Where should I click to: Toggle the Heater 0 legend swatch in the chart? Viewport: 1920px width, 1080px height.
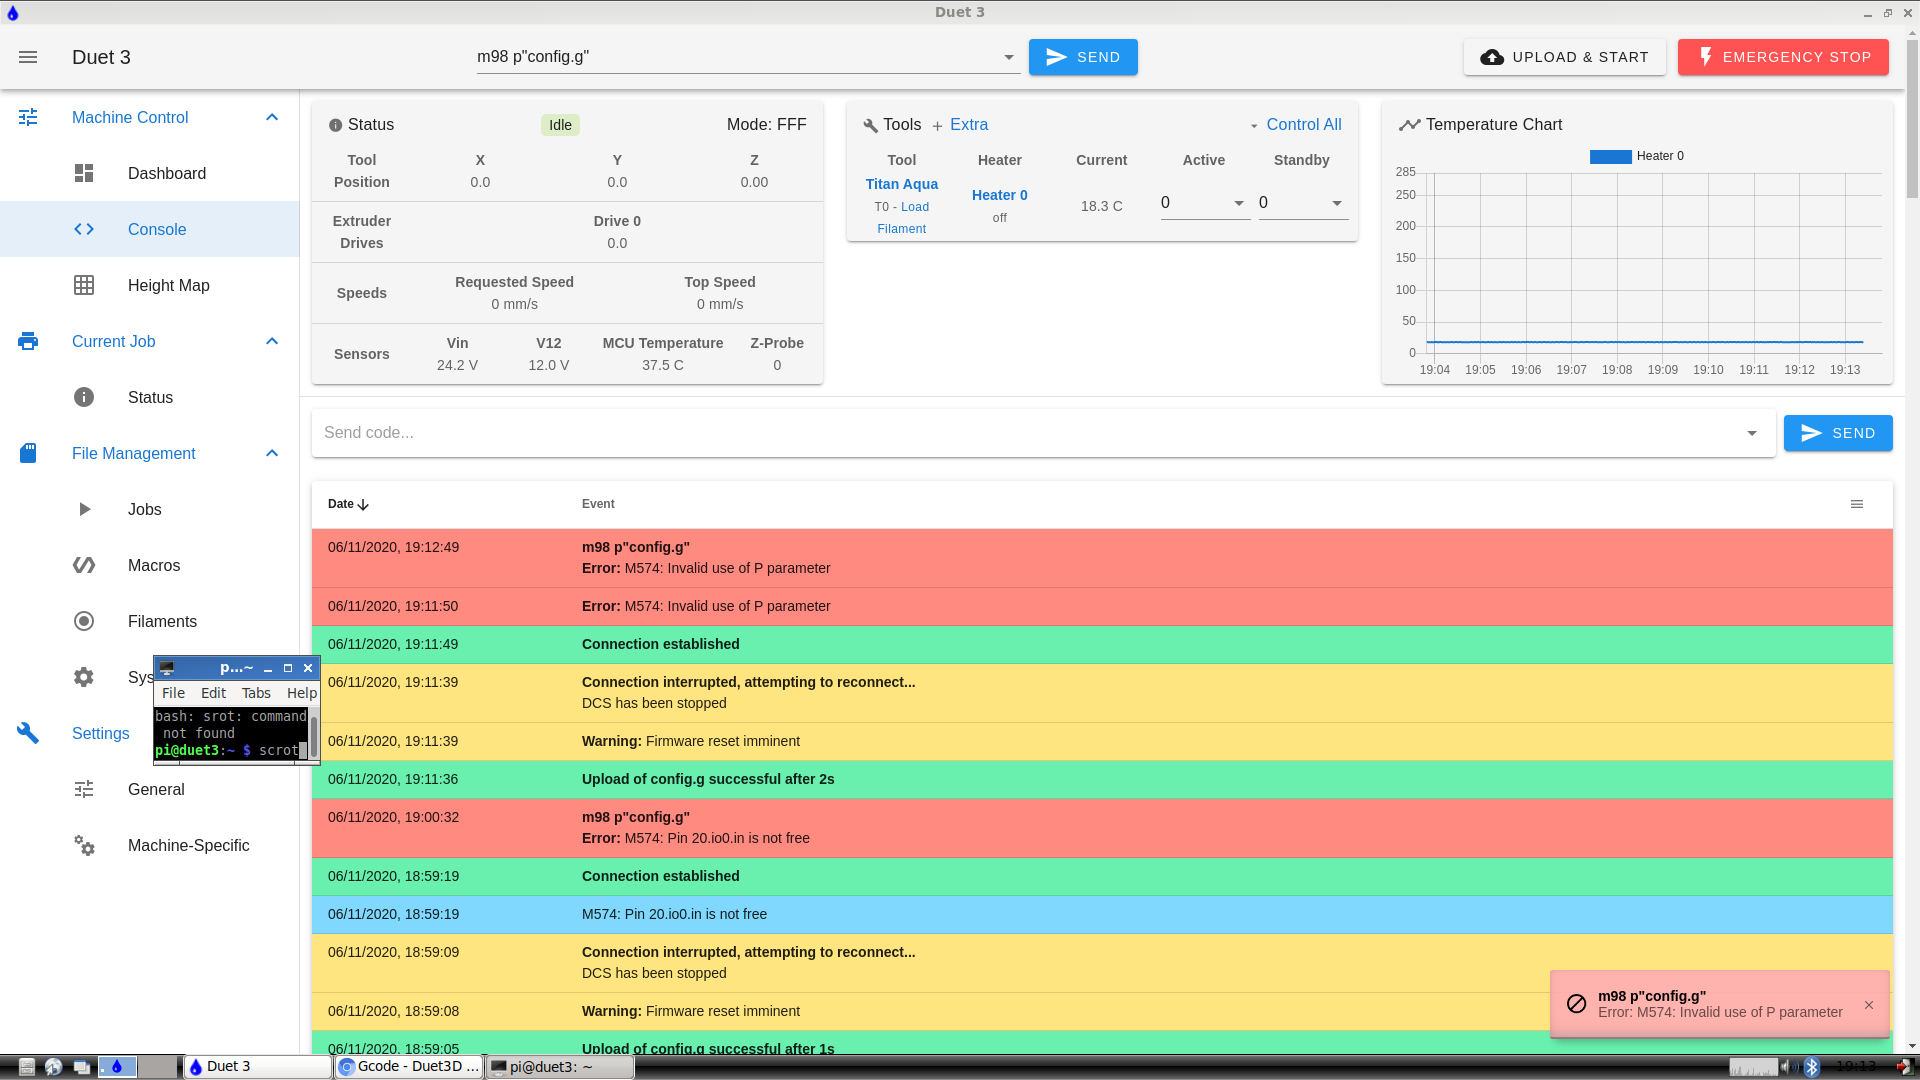tap(1610, 156)
